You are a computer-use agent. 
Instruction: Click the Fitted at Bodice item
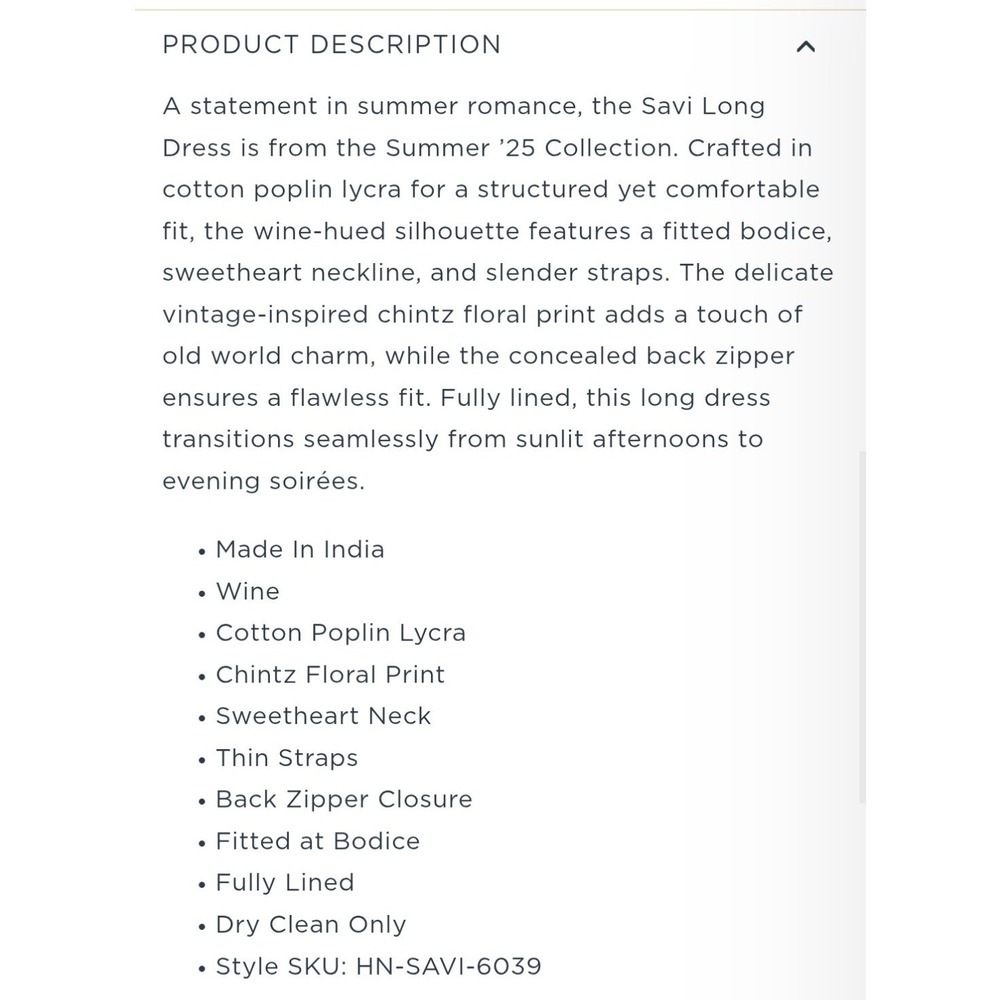(318, 841)
